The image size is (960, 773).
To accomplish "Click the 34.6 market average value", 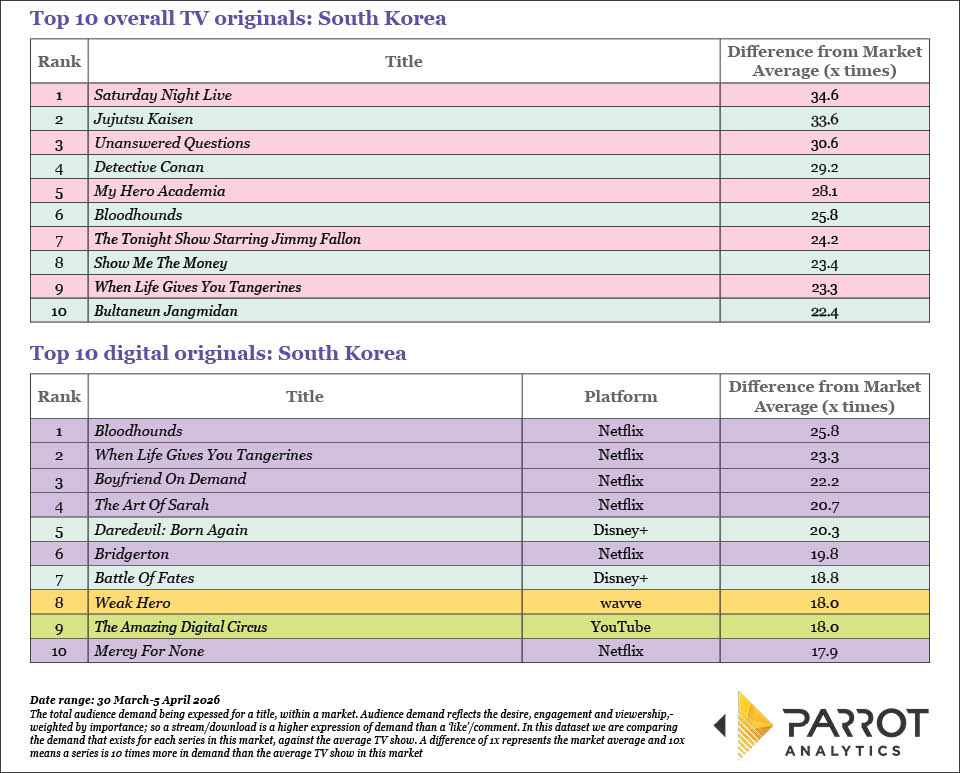I will point(825,95).
